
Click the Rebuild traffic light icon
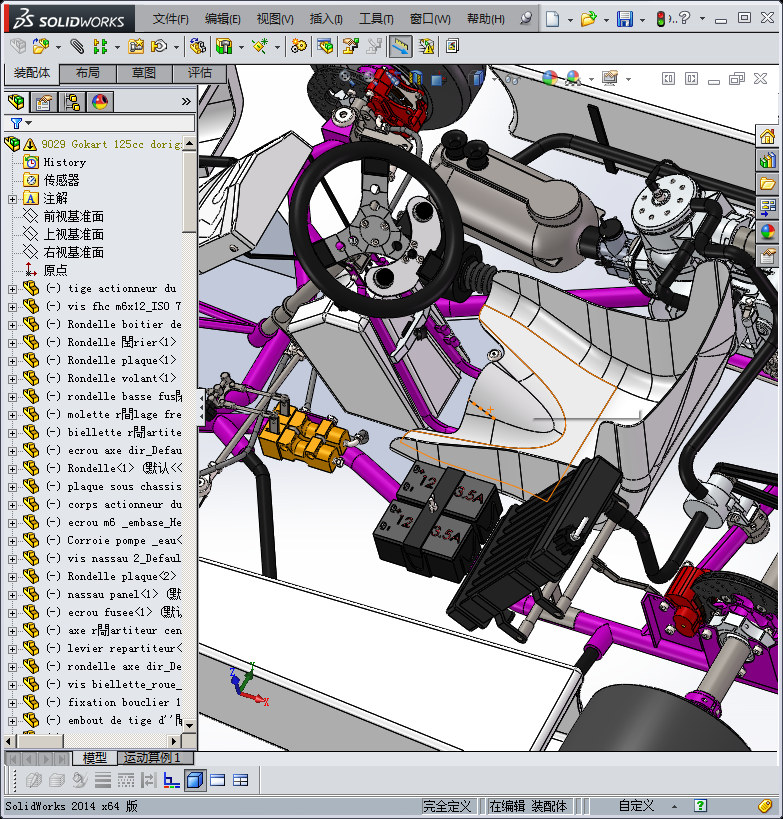[x=661, y=19]
